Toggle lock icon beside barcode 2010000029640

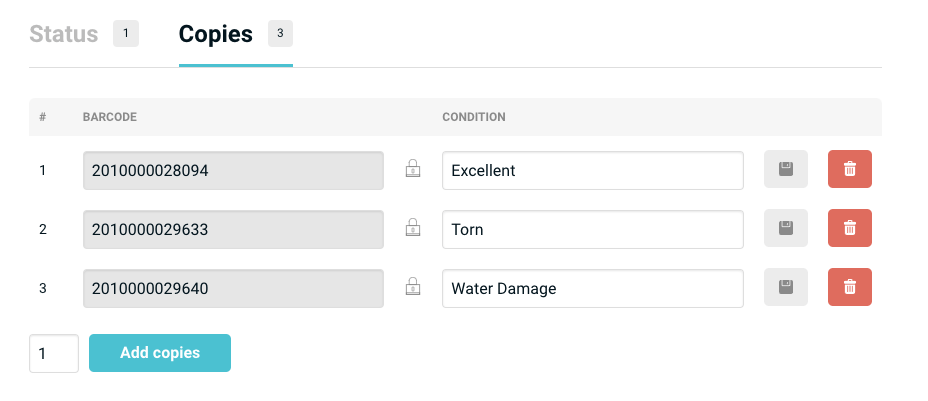point(412,289)
